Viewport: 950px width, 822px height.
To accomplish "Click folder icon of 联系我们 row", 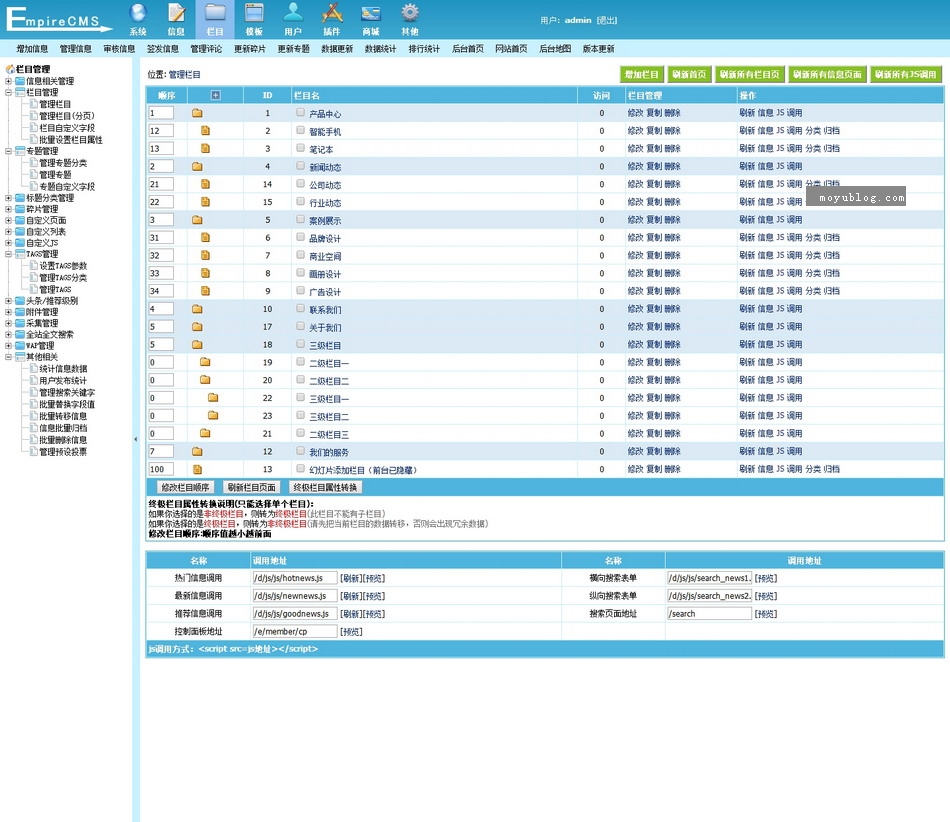I will (197, 309).
